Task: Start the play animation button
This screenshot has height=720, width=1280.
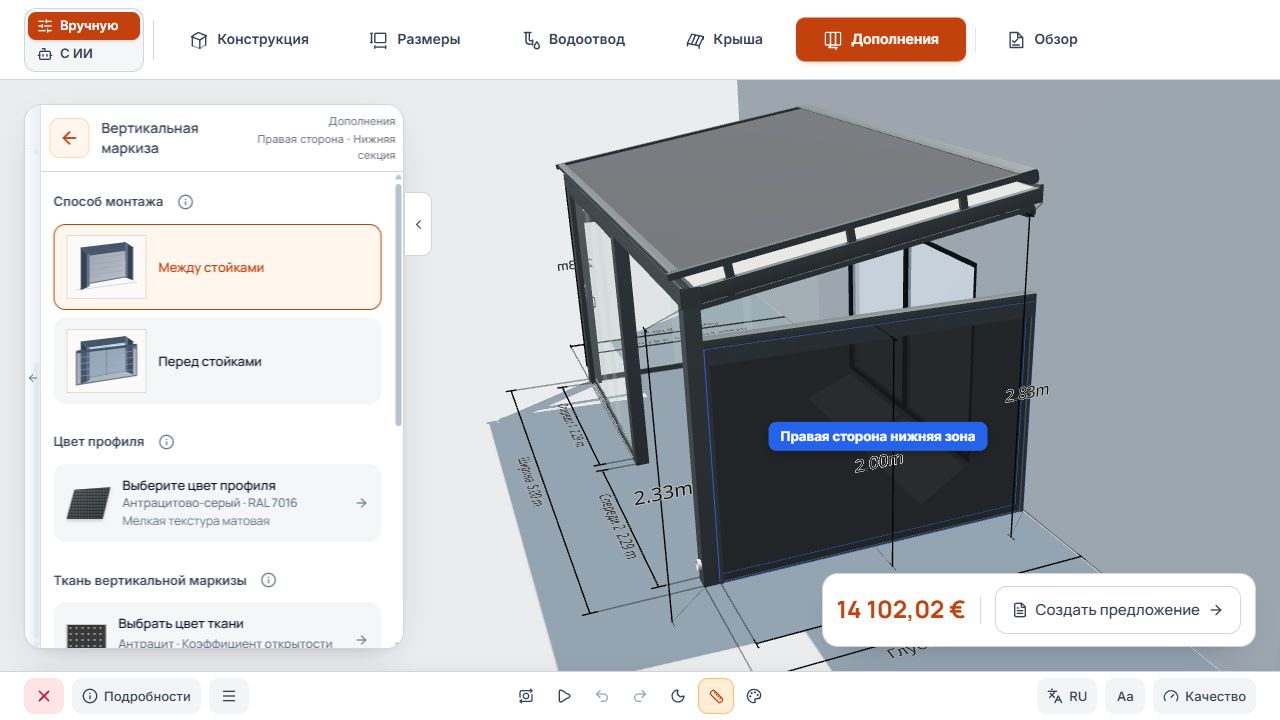Action: [564, 696]
